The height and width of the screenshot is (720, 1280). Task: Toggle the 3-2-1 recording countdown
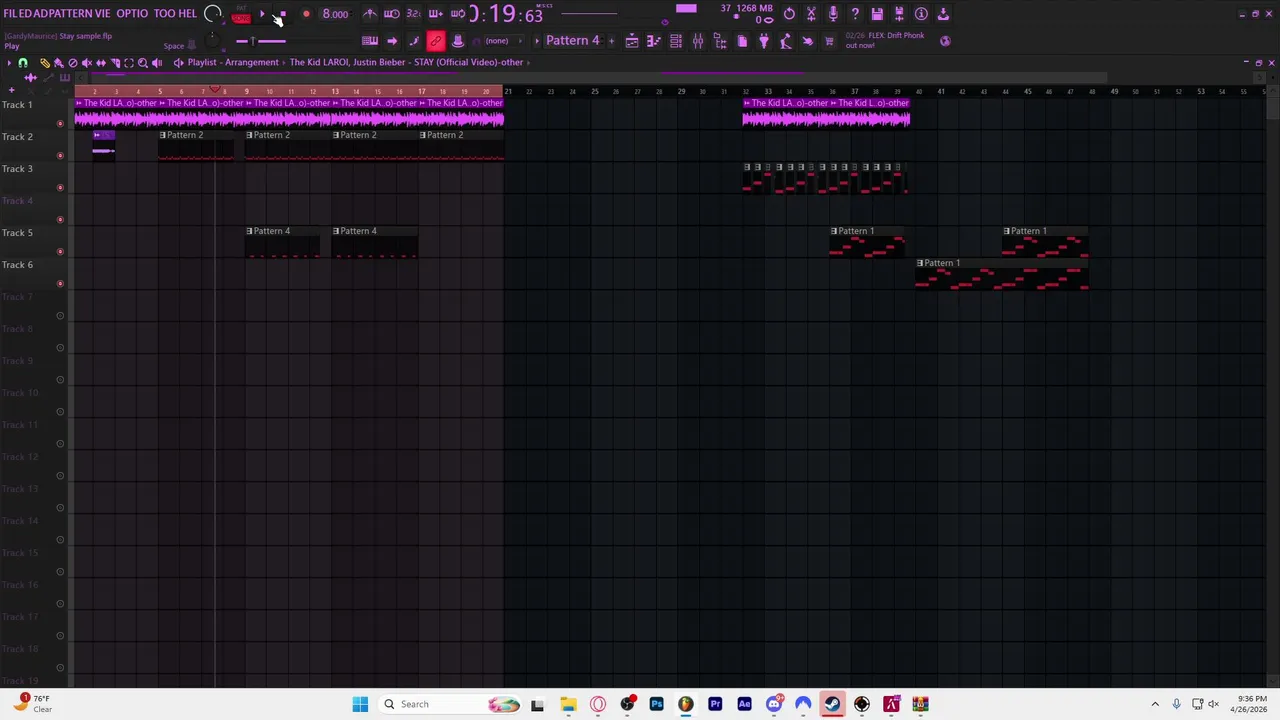pos(413,14)
